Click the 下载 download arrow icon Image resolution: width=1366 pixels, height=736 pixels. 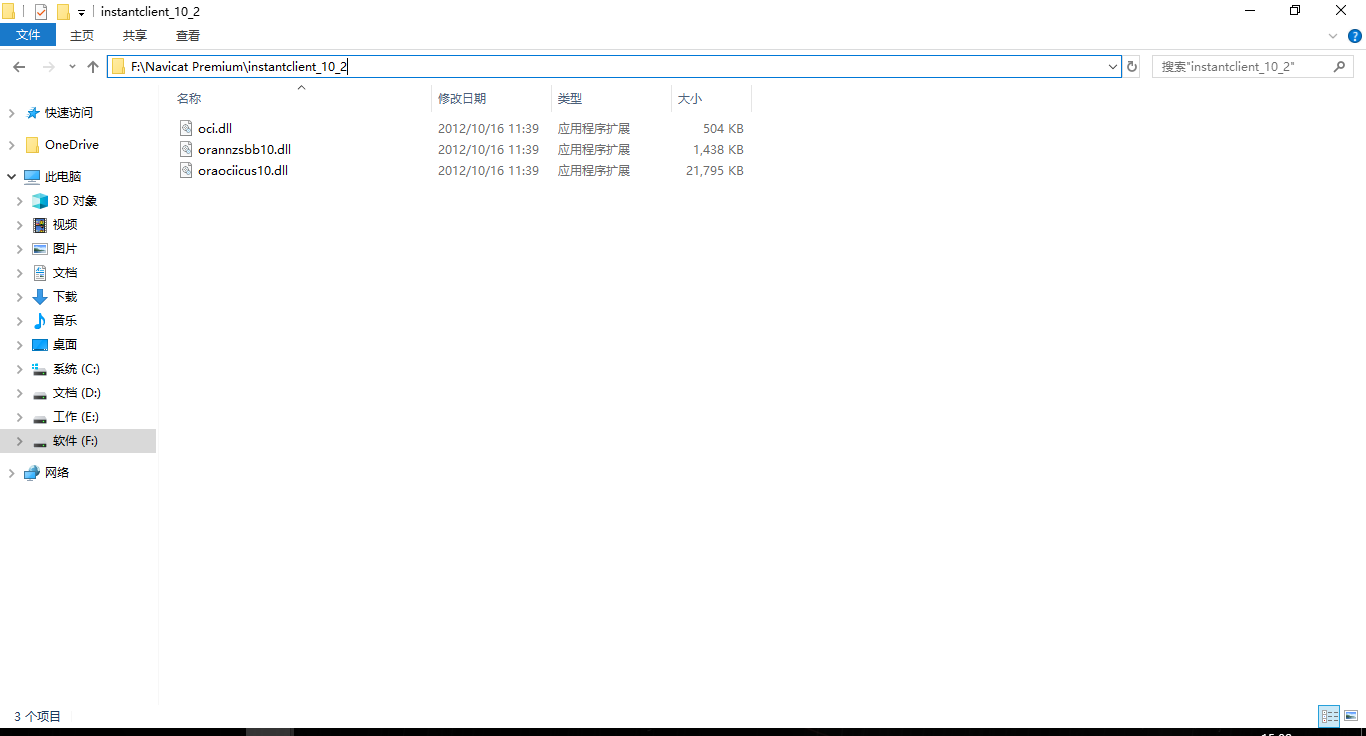pos(40,297)
